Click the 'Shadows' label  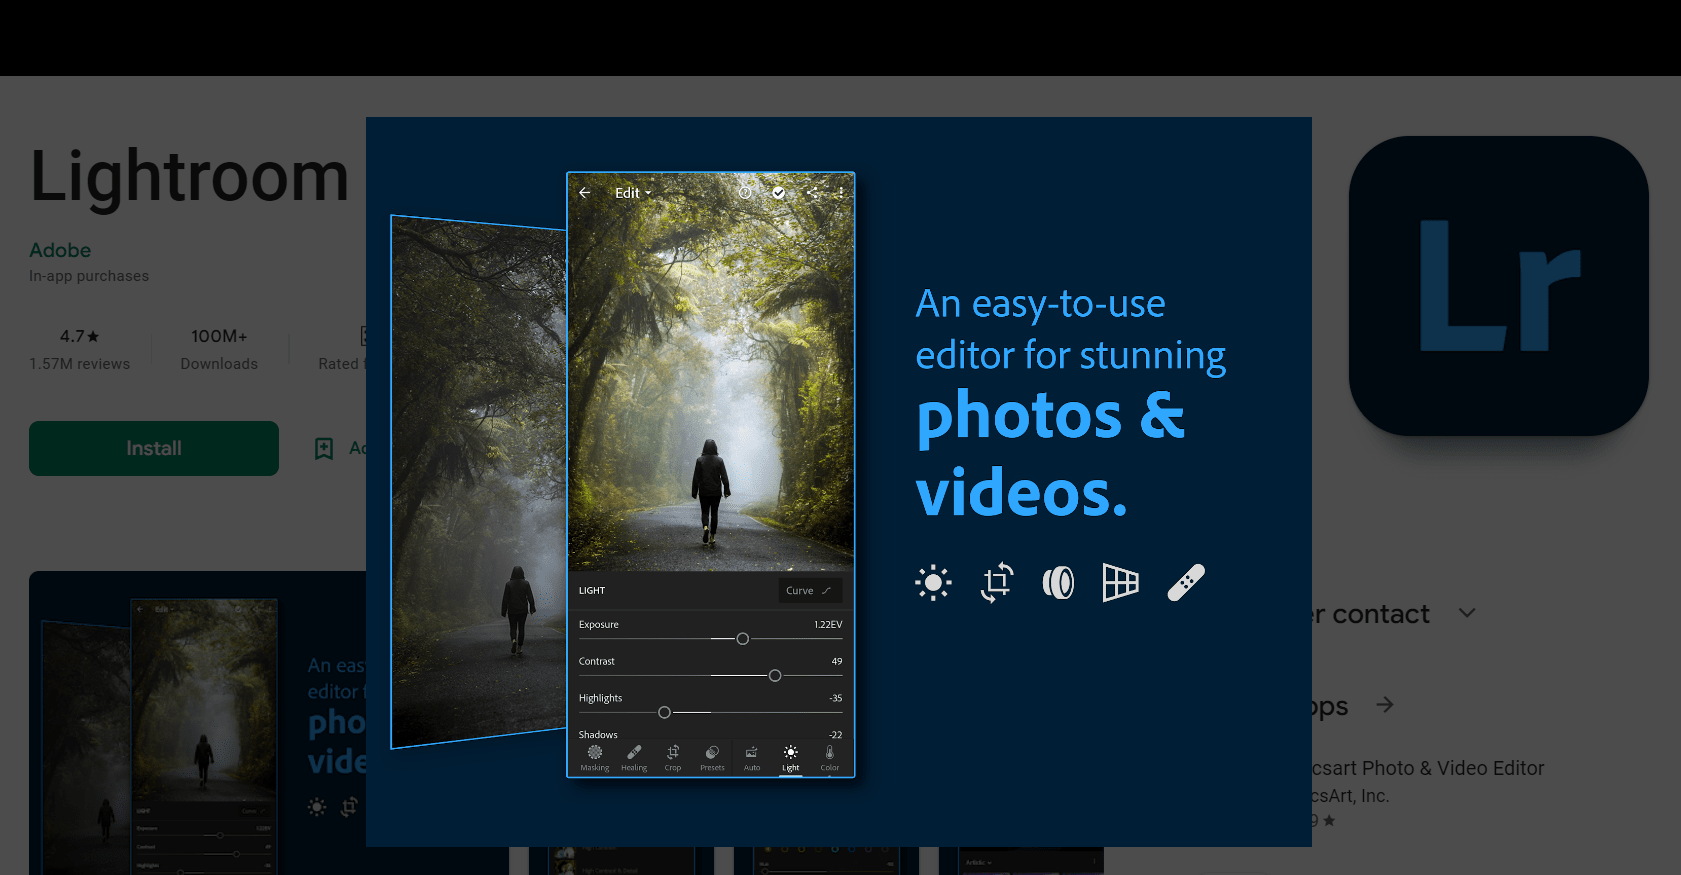coord(598,735)
